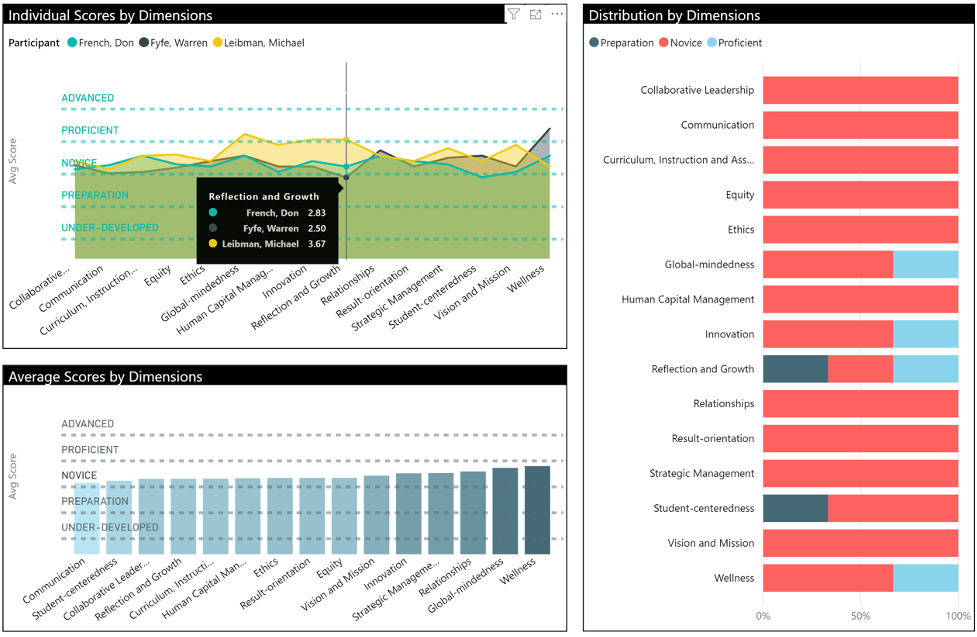The width and height of the screenshot is (977, 637).
Task: Click the Wellness bar in Average Scores chart
Action: [x=537, y=509]
